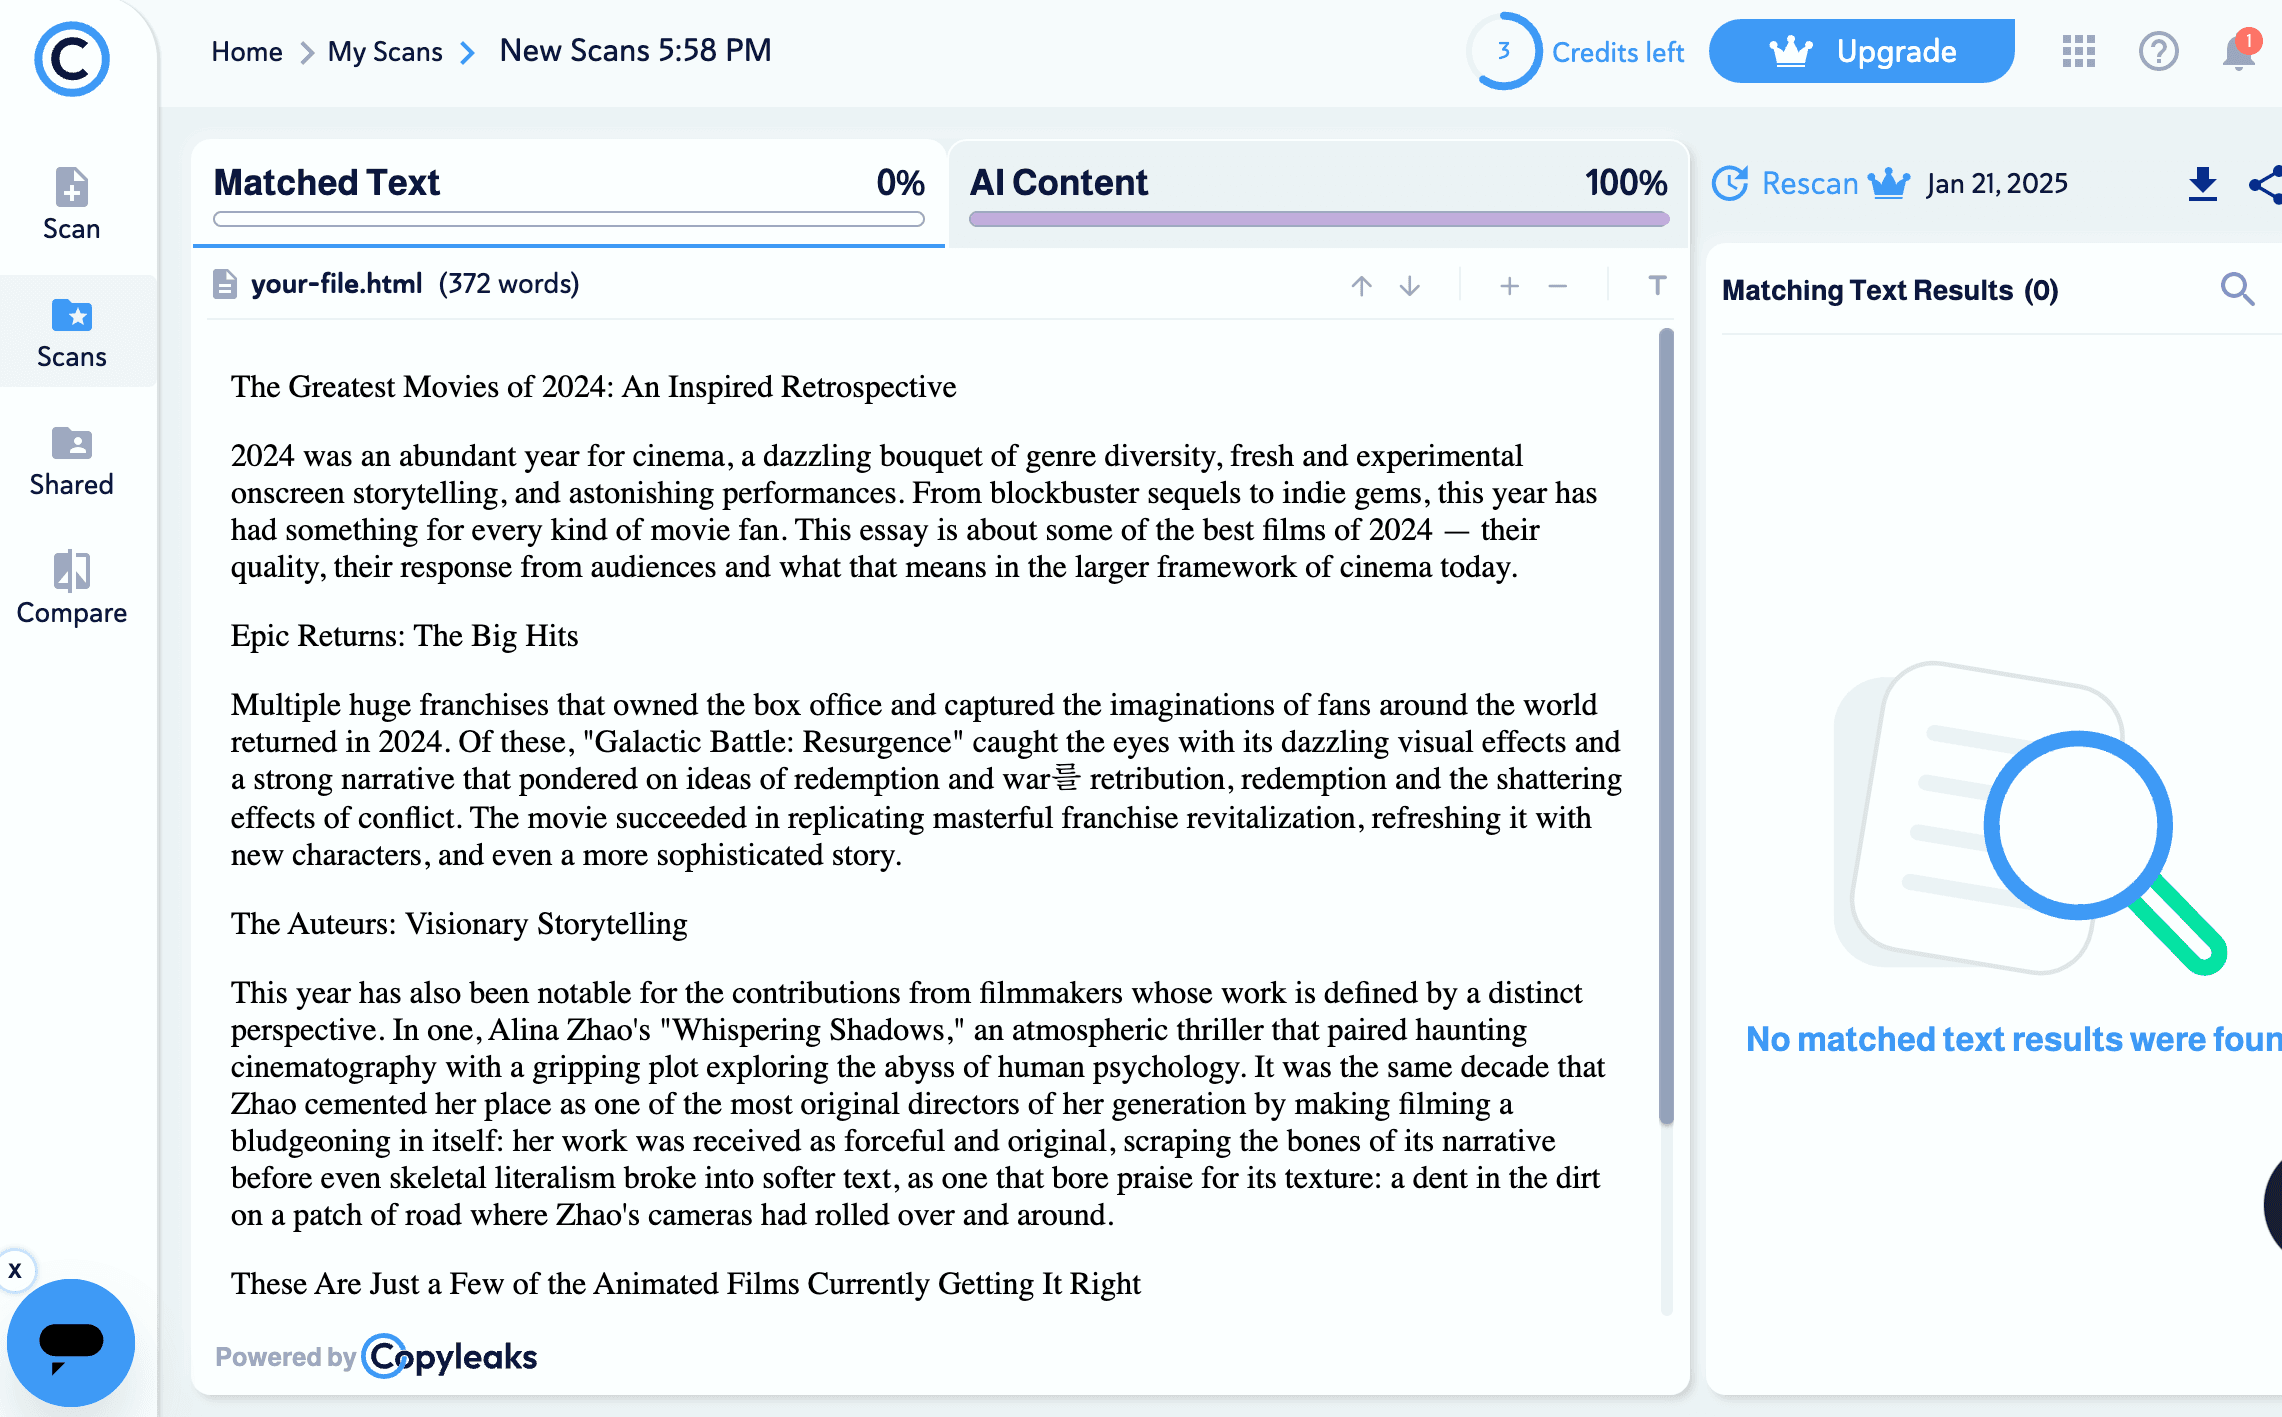Switch to the AI Content tab
Viewport: 2282px width, 1417px height.
(1318, 192)
